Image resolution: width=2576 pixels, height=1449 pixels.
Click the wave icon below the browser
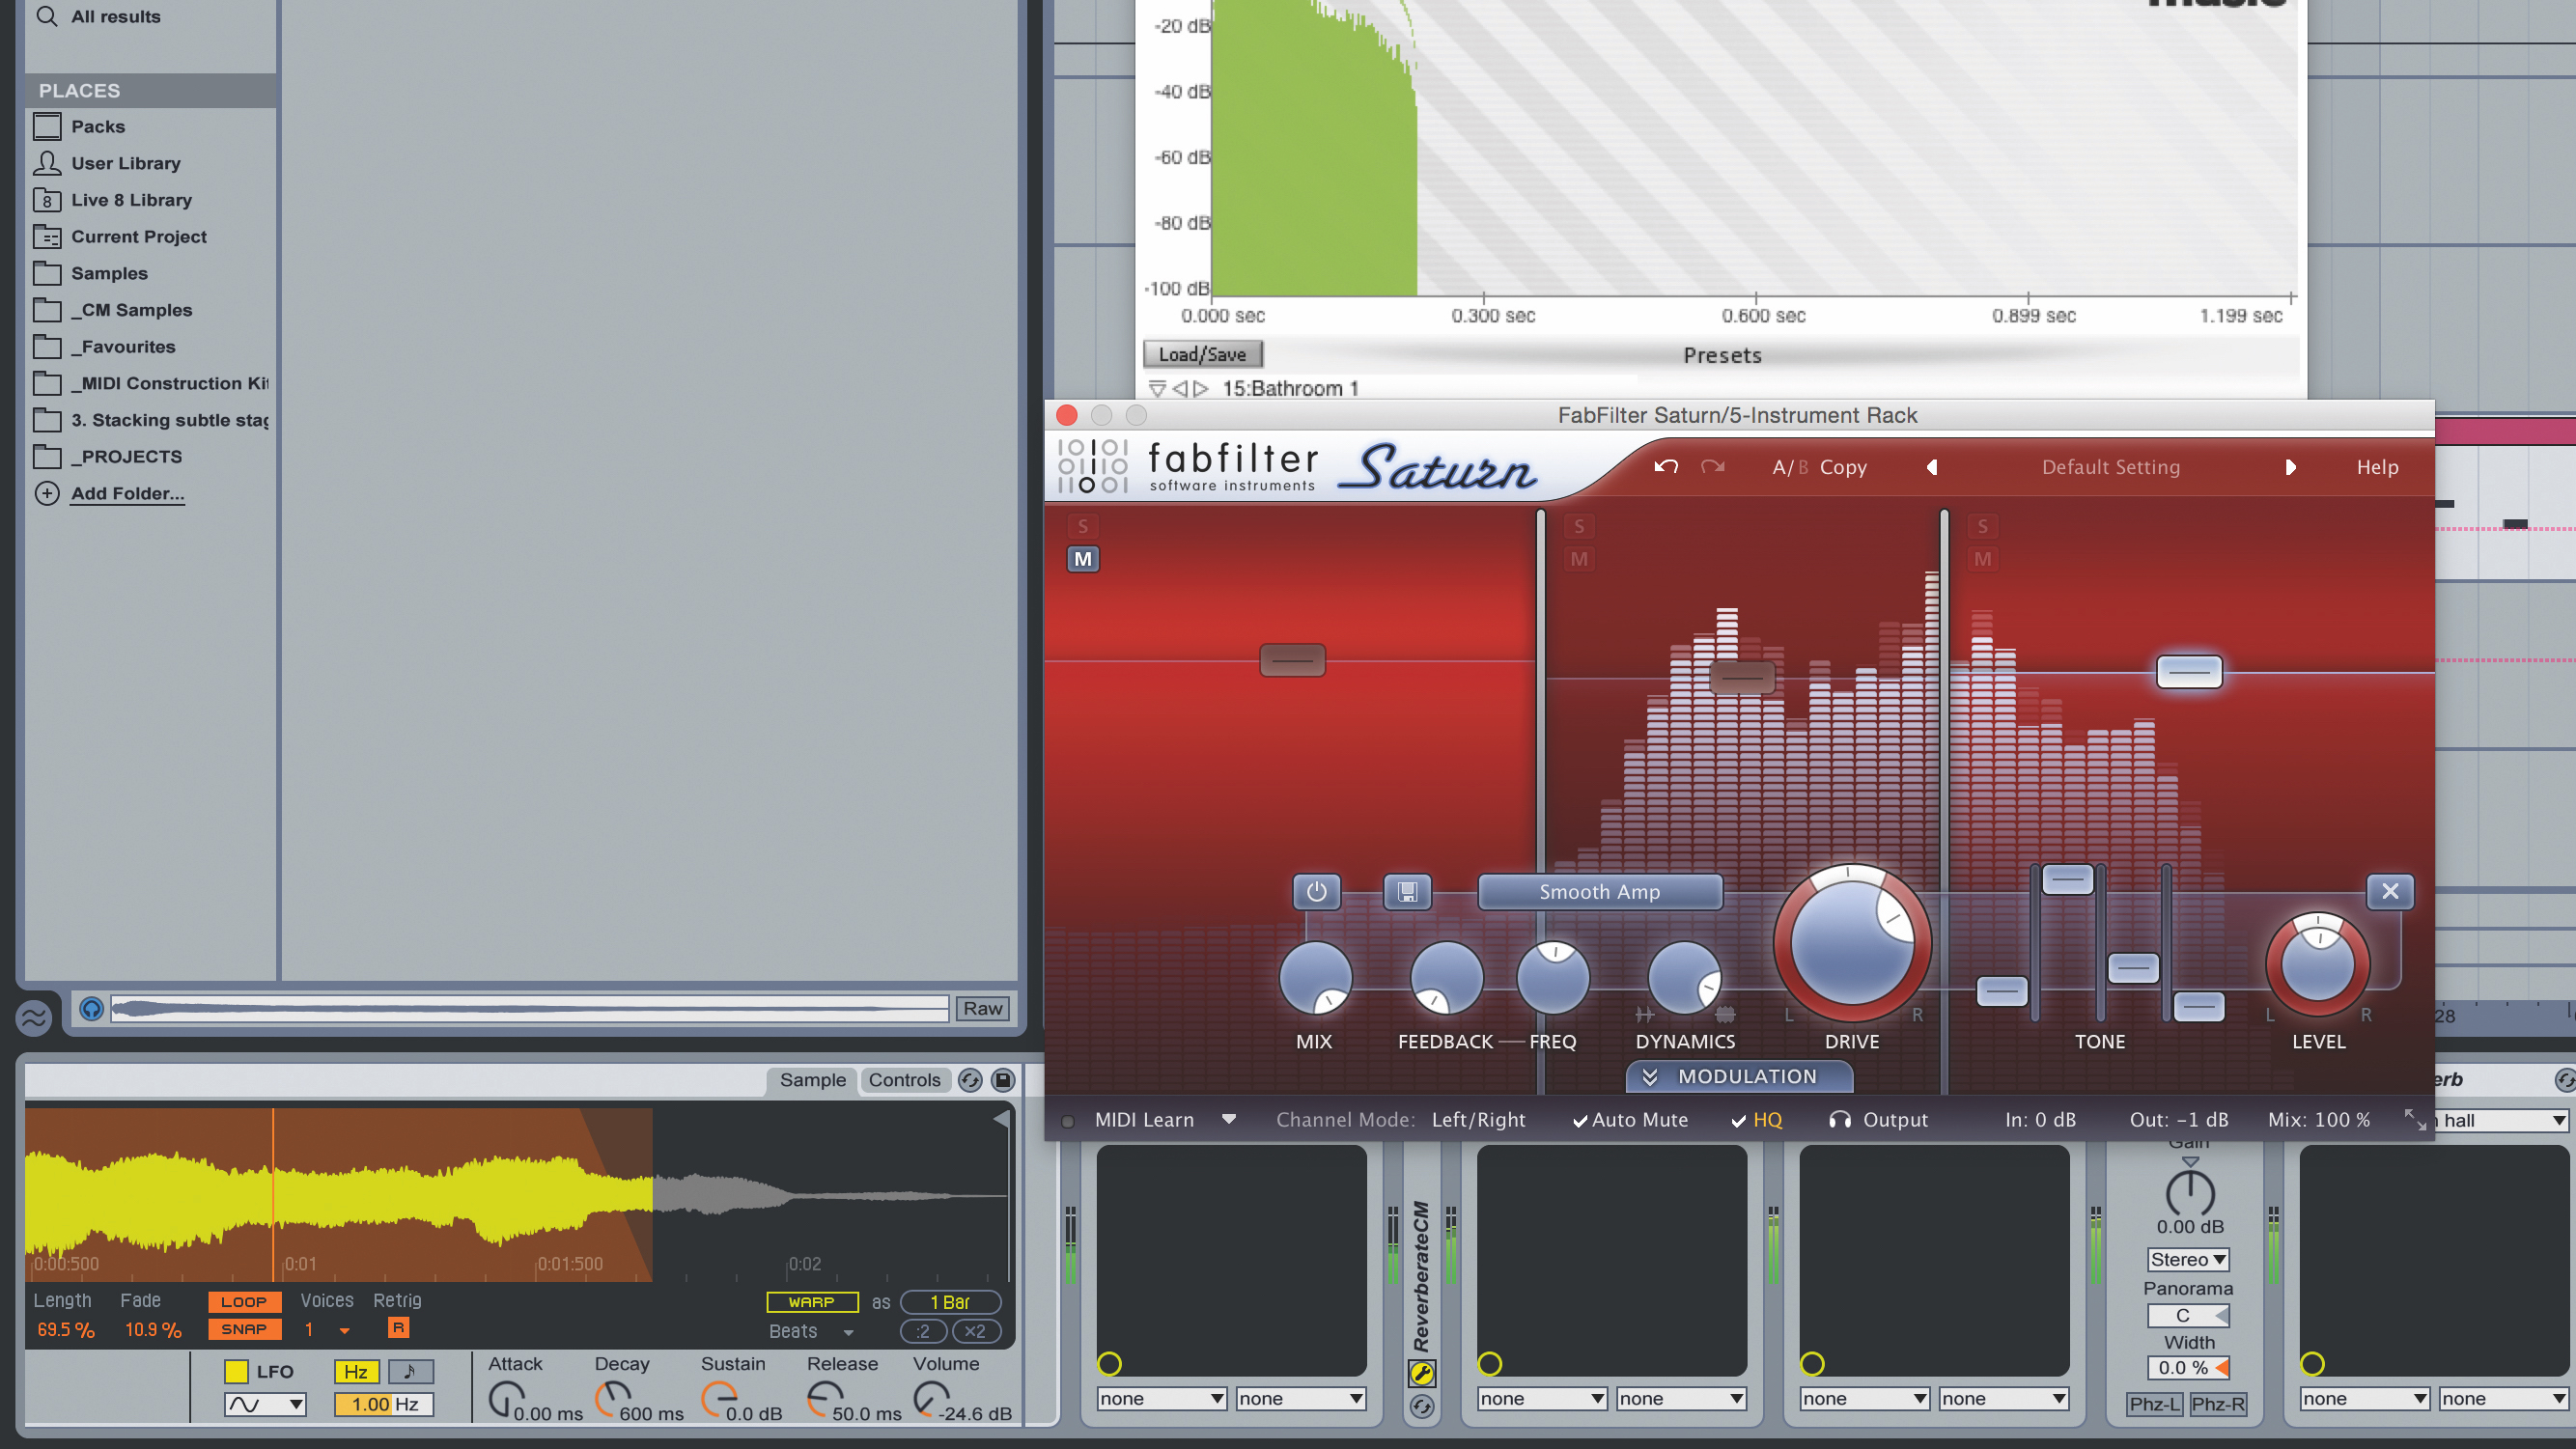point(33,1018)
